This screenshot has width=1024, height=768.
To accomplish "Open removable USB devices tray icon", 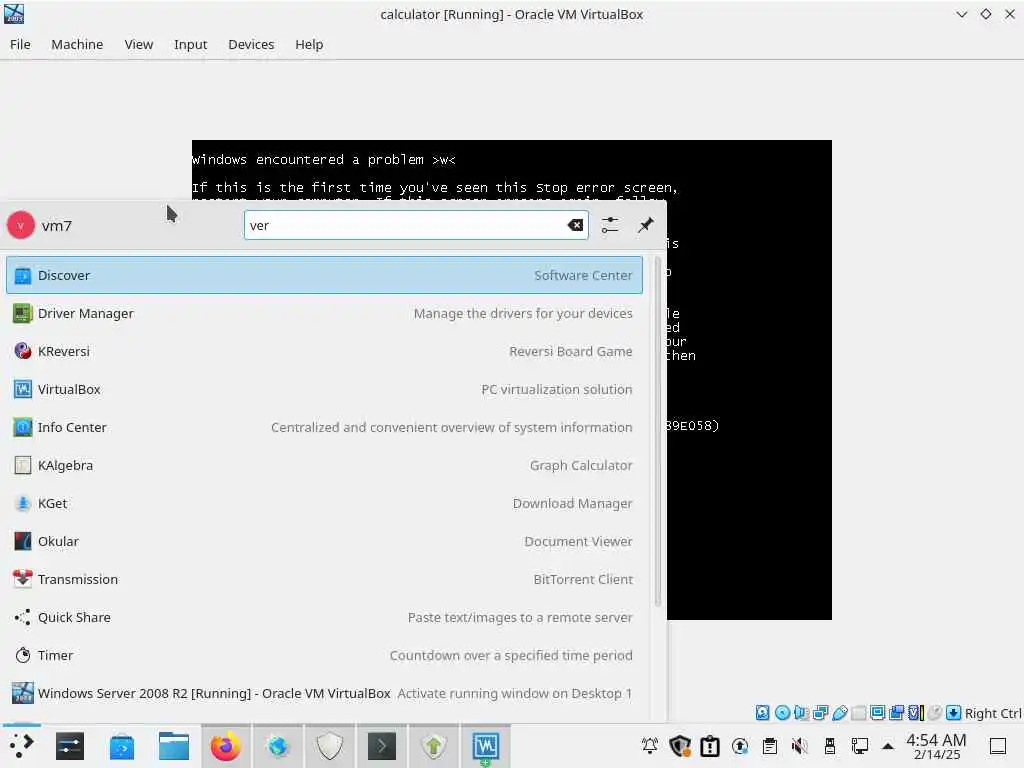I will (x=829, y=746).
